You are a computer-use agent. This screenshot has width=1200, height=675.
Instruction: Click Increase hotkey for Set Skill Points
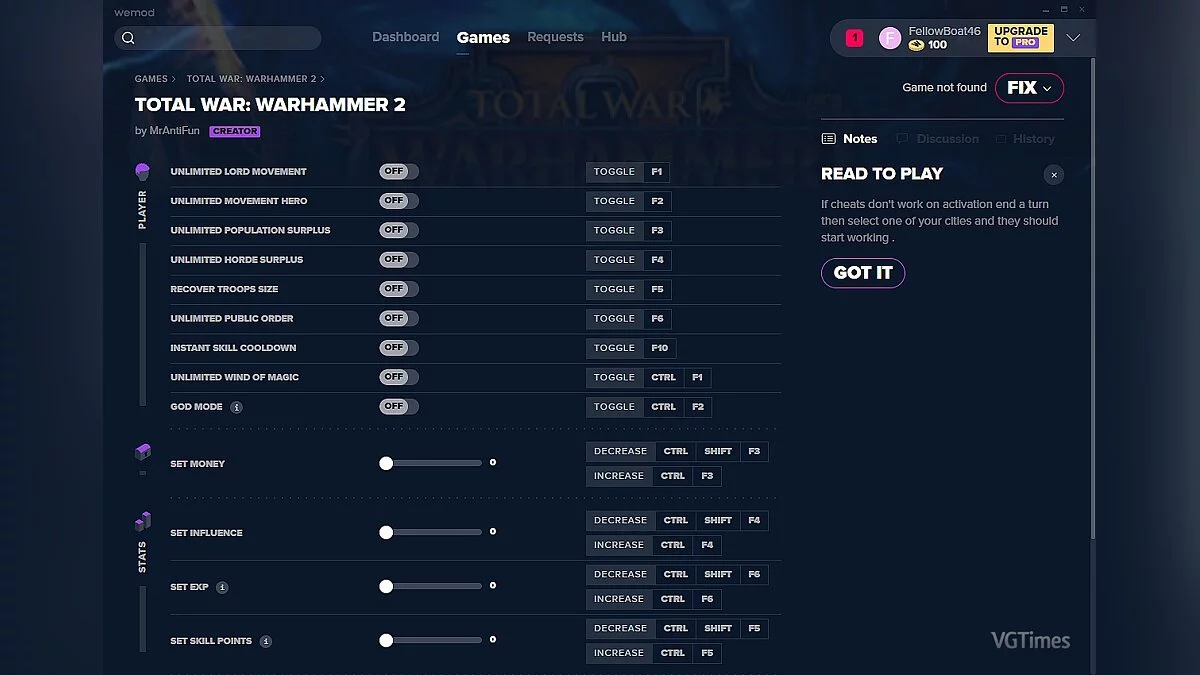[619, 653]
